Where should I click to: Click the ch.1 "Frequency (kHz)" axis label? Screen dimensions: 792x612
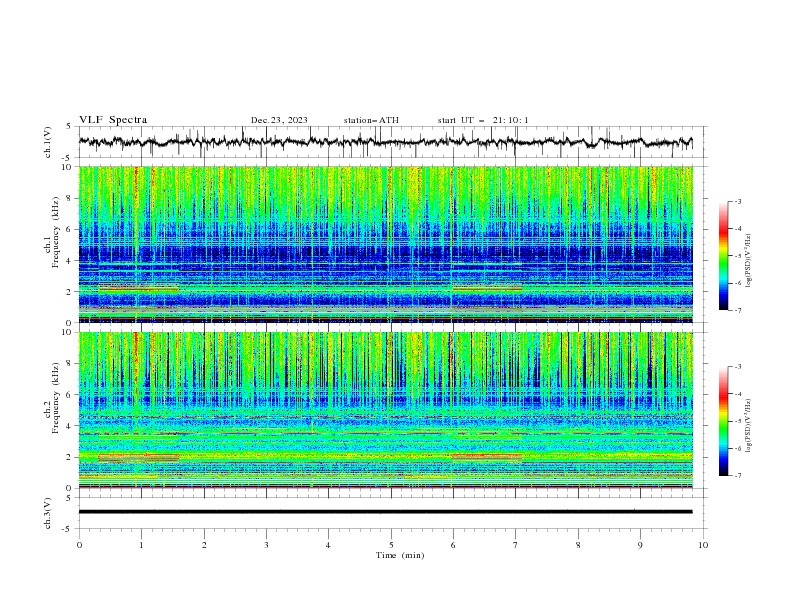point(55,232)
